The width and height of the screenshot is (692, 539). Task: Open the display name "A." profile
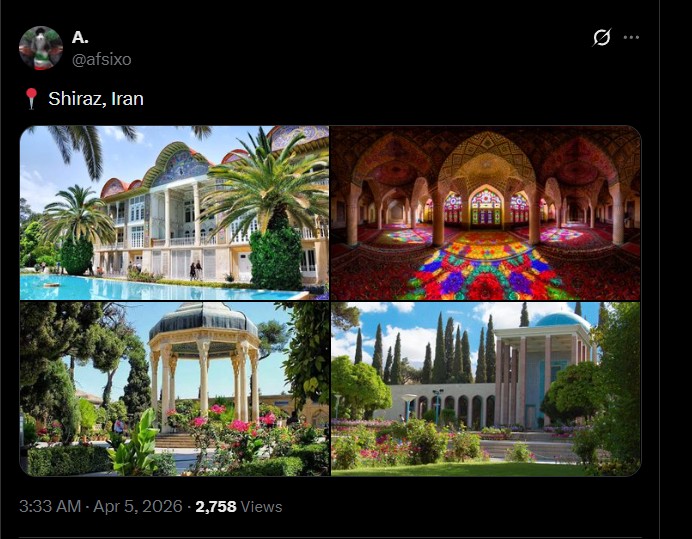[80, 38]
